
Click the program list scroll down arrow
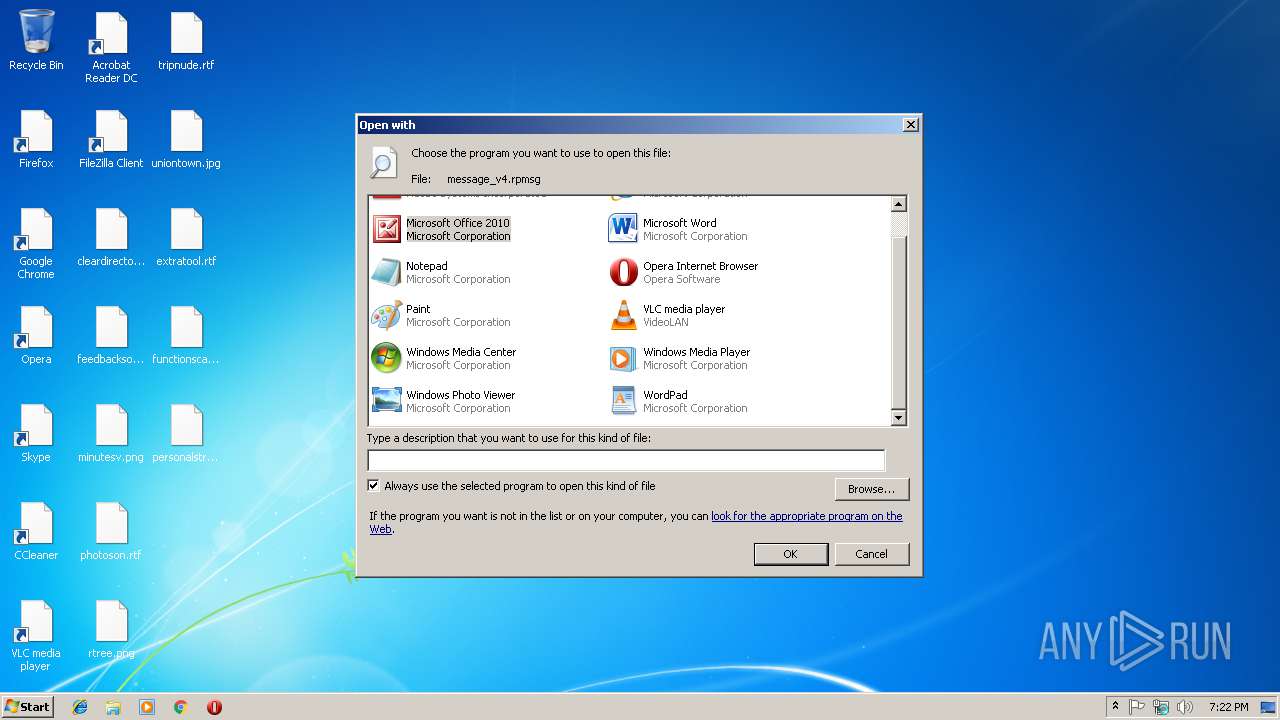tap(898, 418)
